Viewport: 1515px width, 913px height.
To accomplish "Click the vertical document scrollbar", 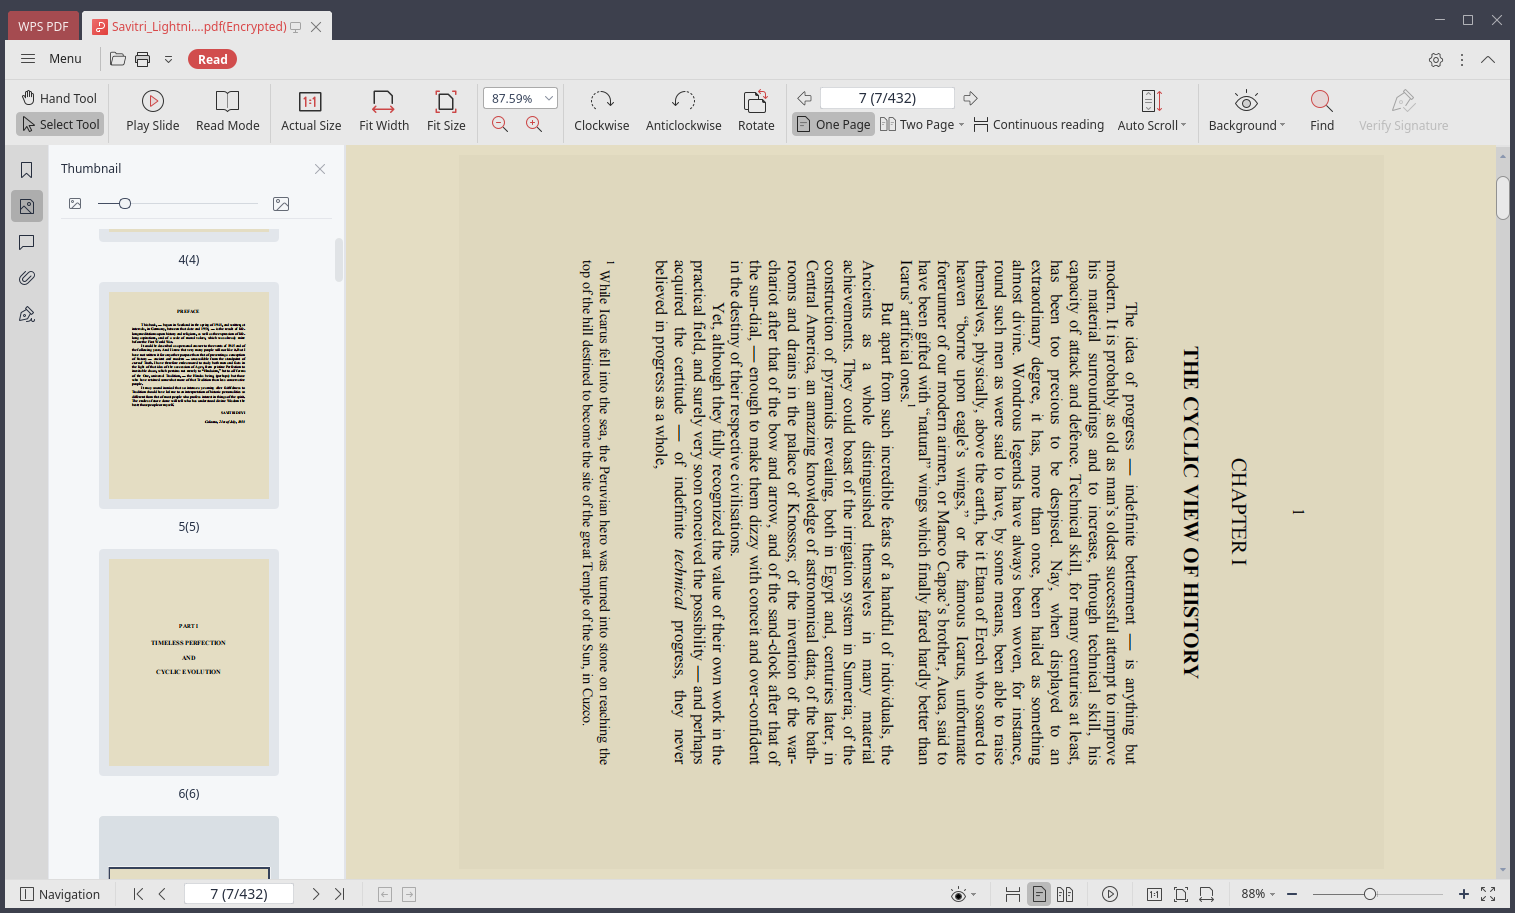I will pyautogui.click(x=1502, y=198).
